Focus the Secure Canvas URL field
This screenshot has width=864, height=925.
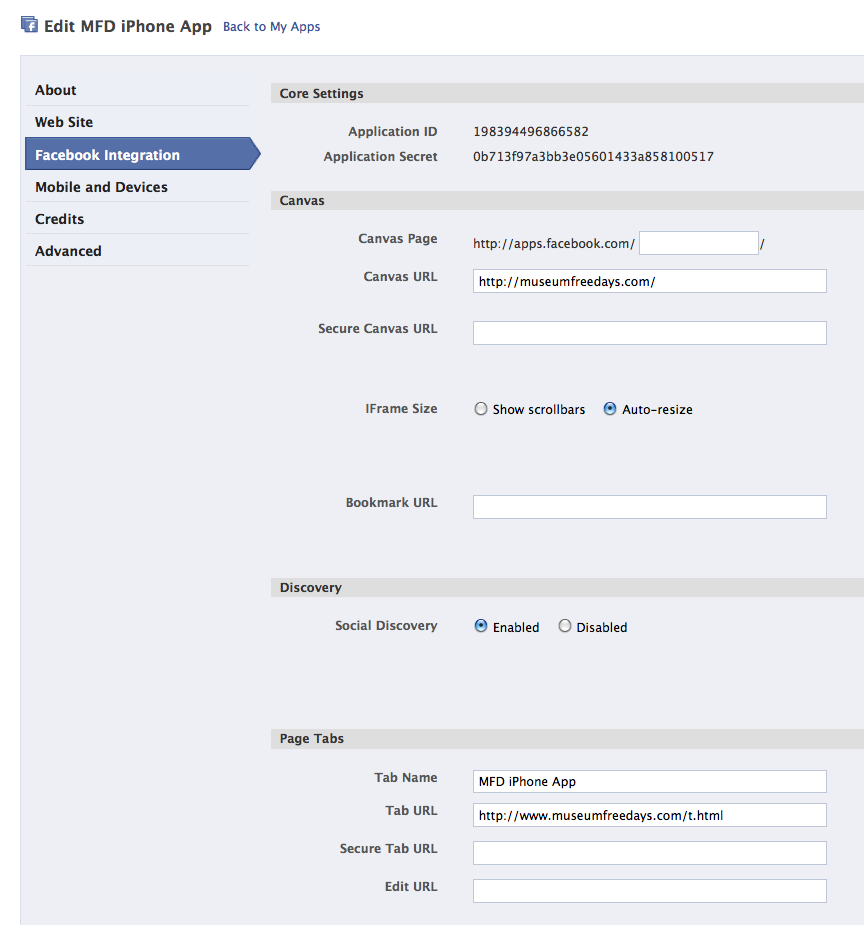(x=649, y=333)
